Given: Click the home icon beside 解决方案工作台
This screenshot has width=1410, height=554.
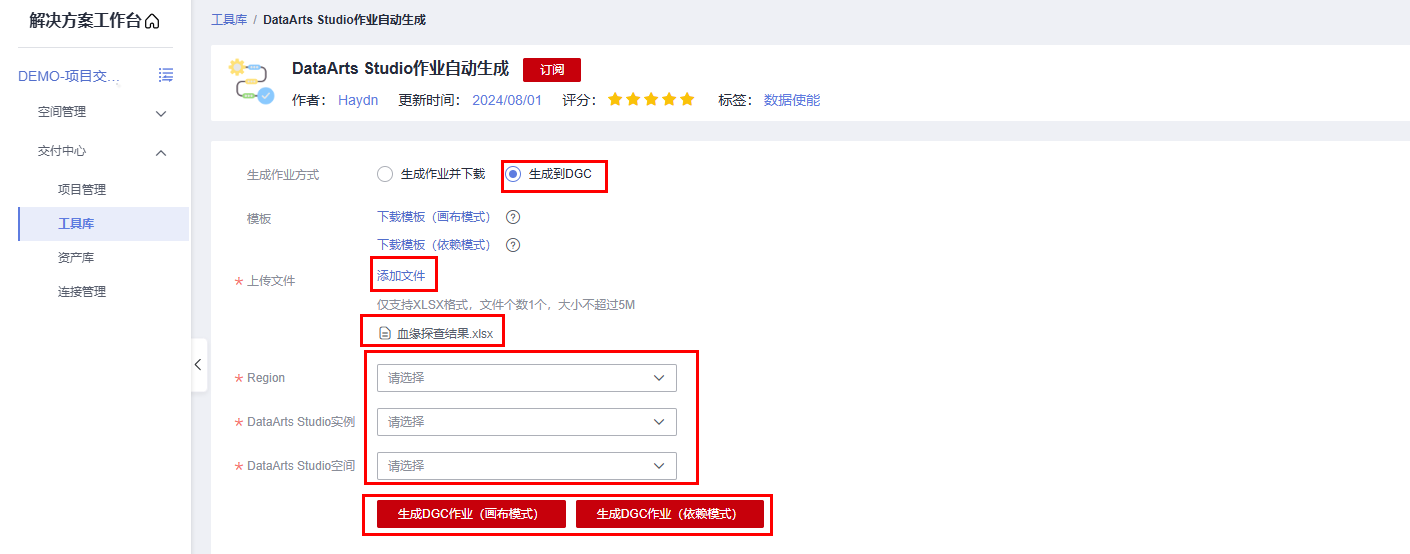Looking at the screenshot, I should (x=152, y=21).
